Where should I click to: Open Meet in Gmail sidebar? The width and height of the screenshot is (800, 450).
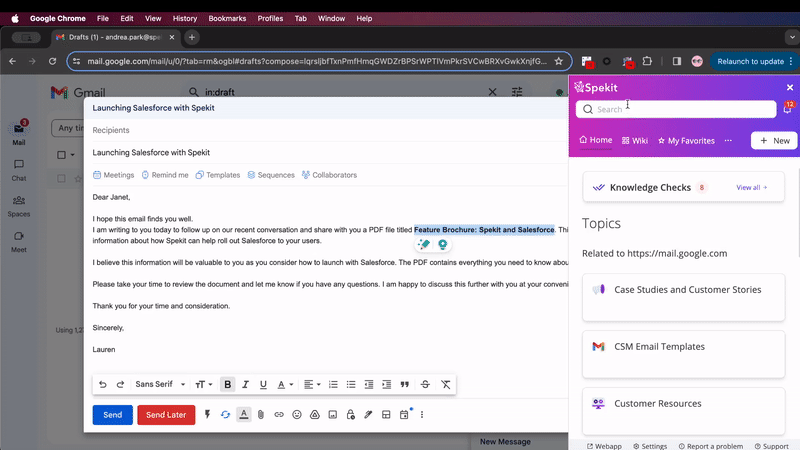[19, 242]
